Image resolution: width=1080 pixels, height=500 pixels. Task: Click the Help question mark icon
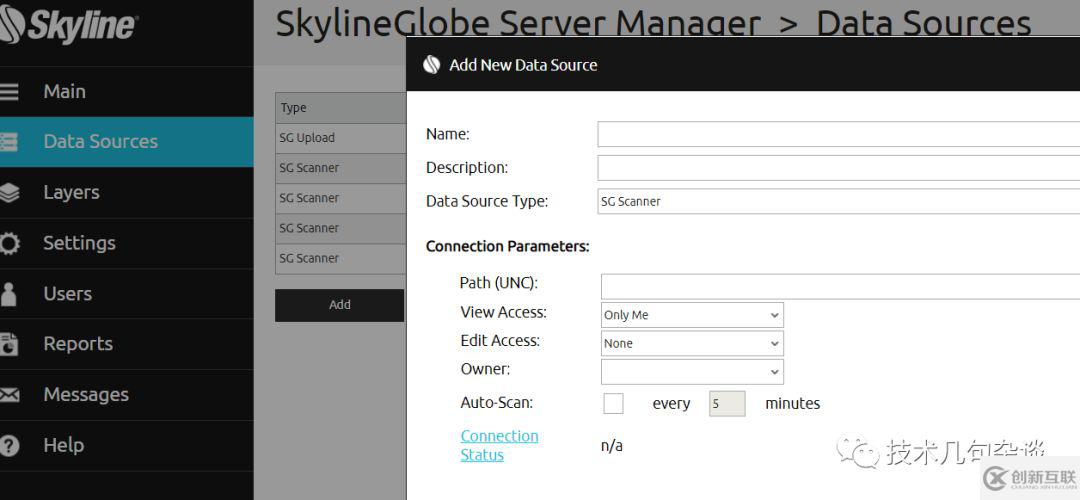pos(10,445)
